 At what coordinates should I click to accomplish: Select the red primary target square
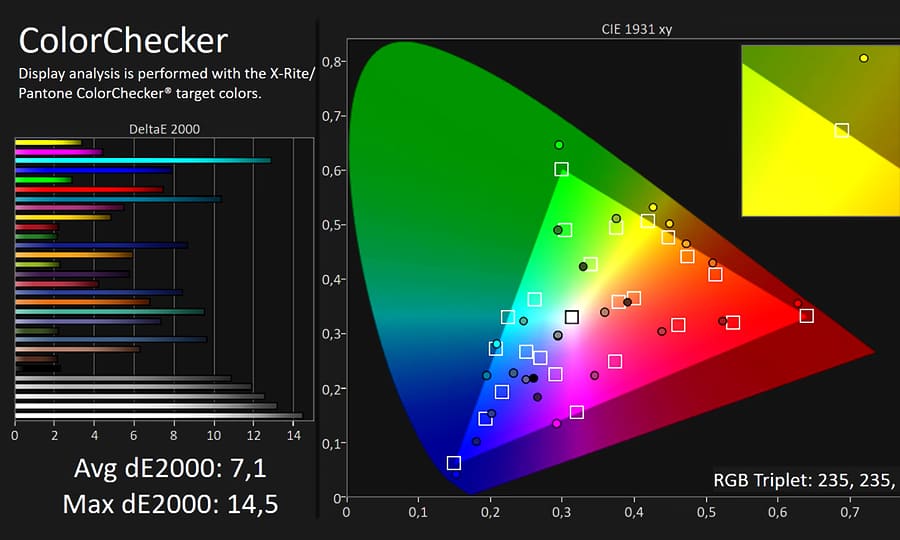[806, 316]
